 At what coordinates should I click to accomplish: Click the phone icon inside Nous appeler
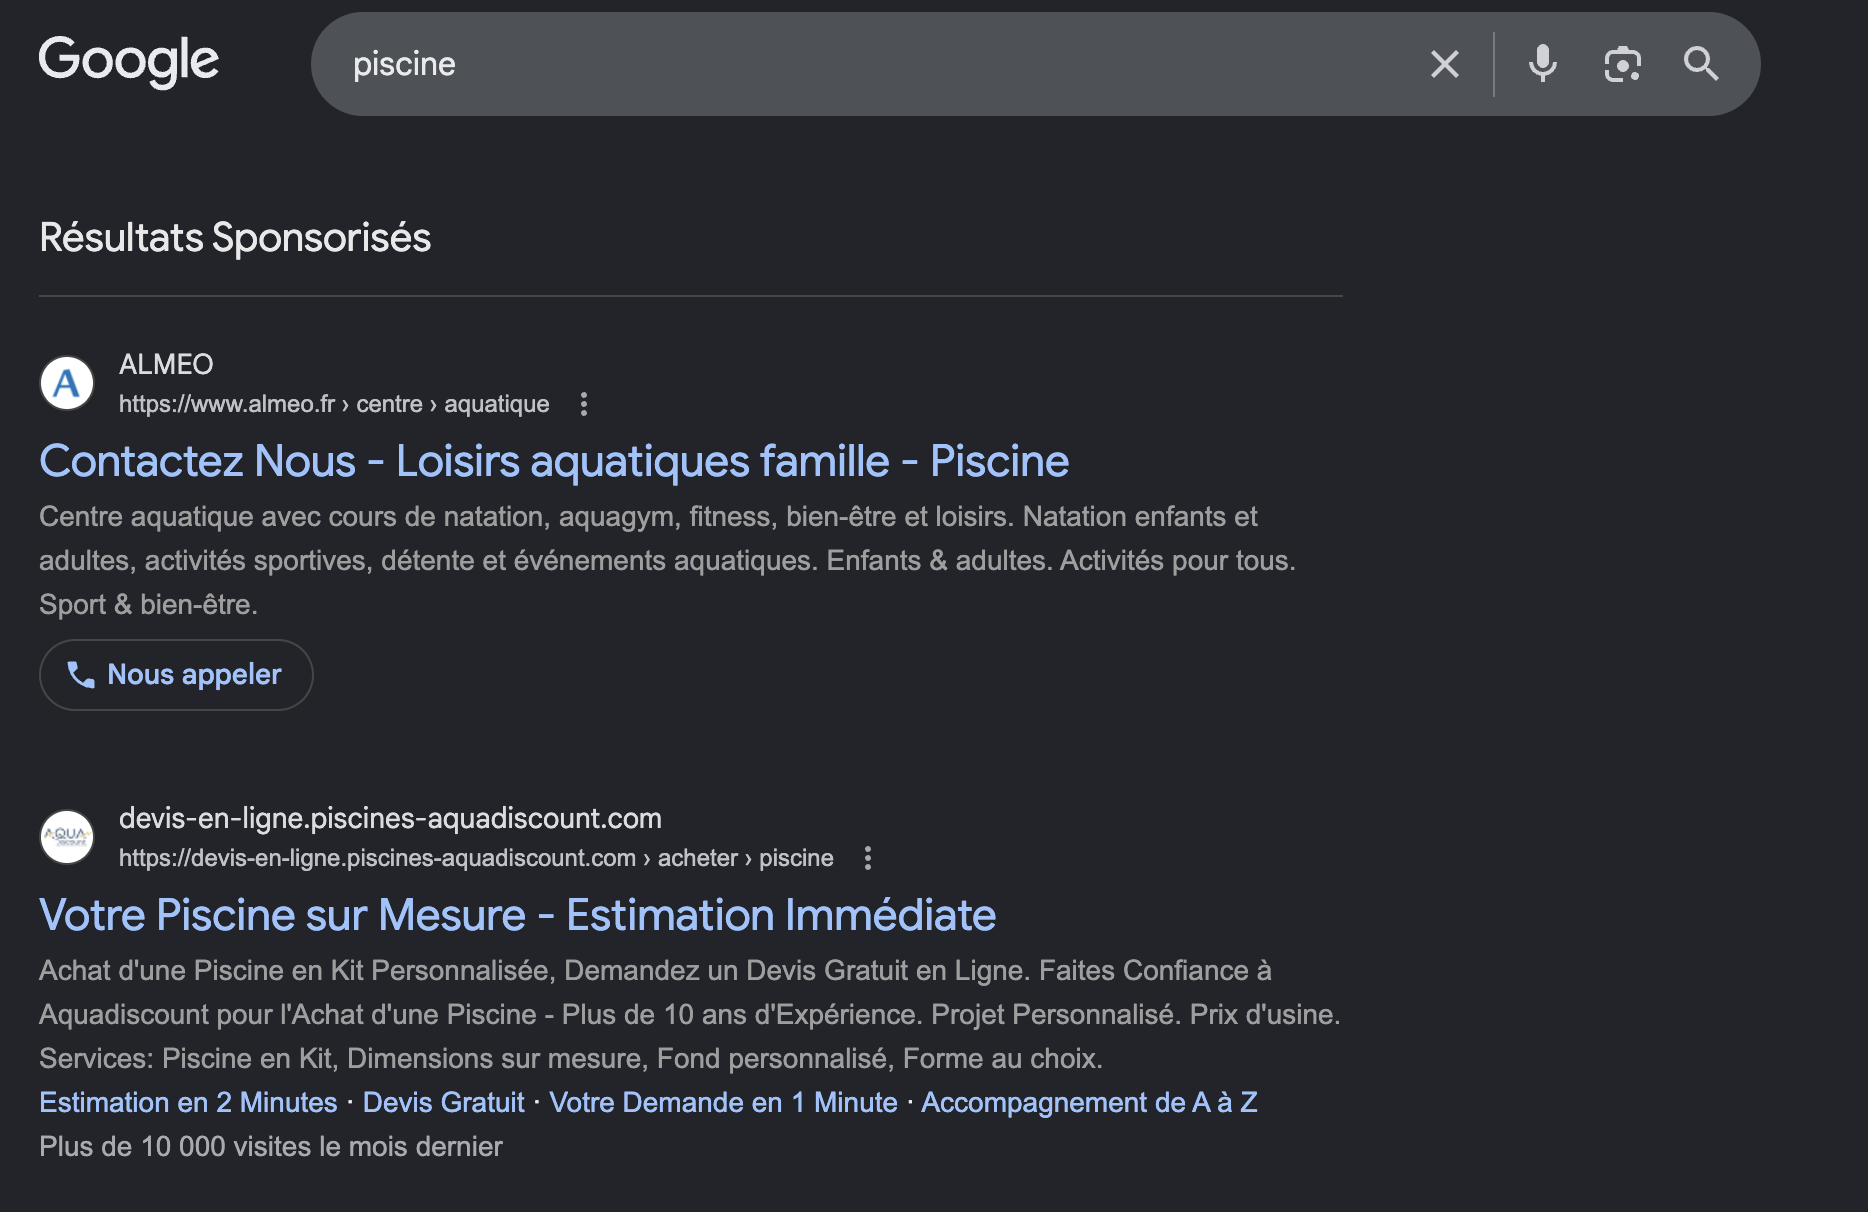[81, 675]
